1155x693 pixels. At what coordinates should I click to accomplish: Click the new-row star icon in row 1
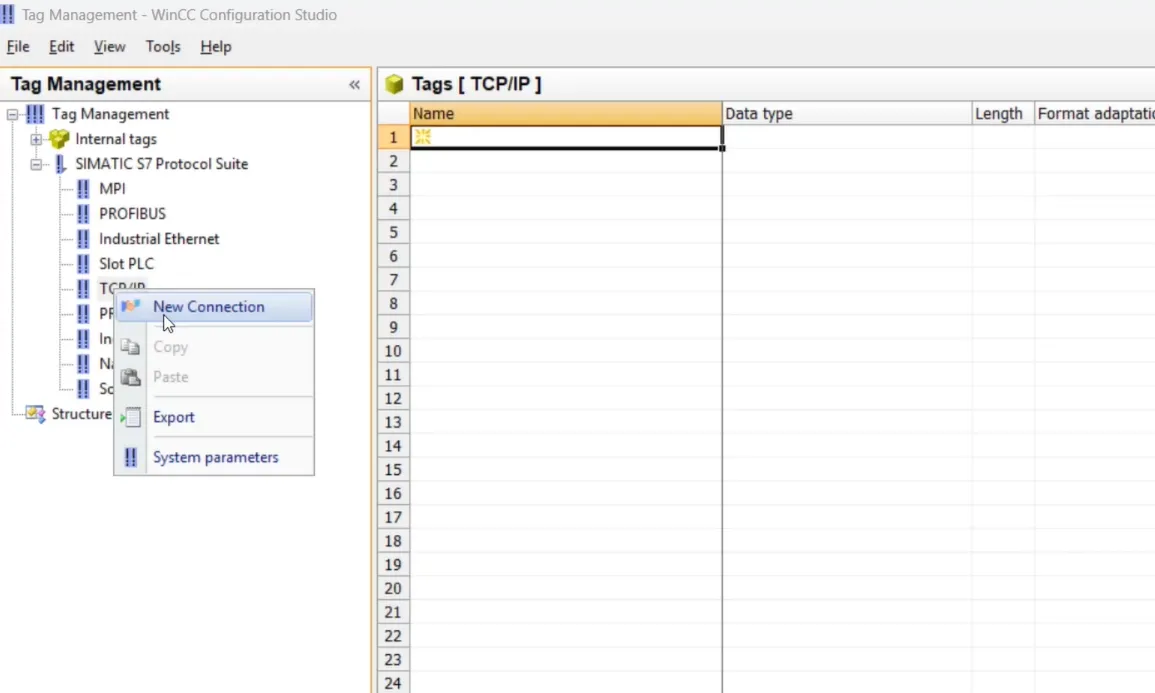pos(423,136)
